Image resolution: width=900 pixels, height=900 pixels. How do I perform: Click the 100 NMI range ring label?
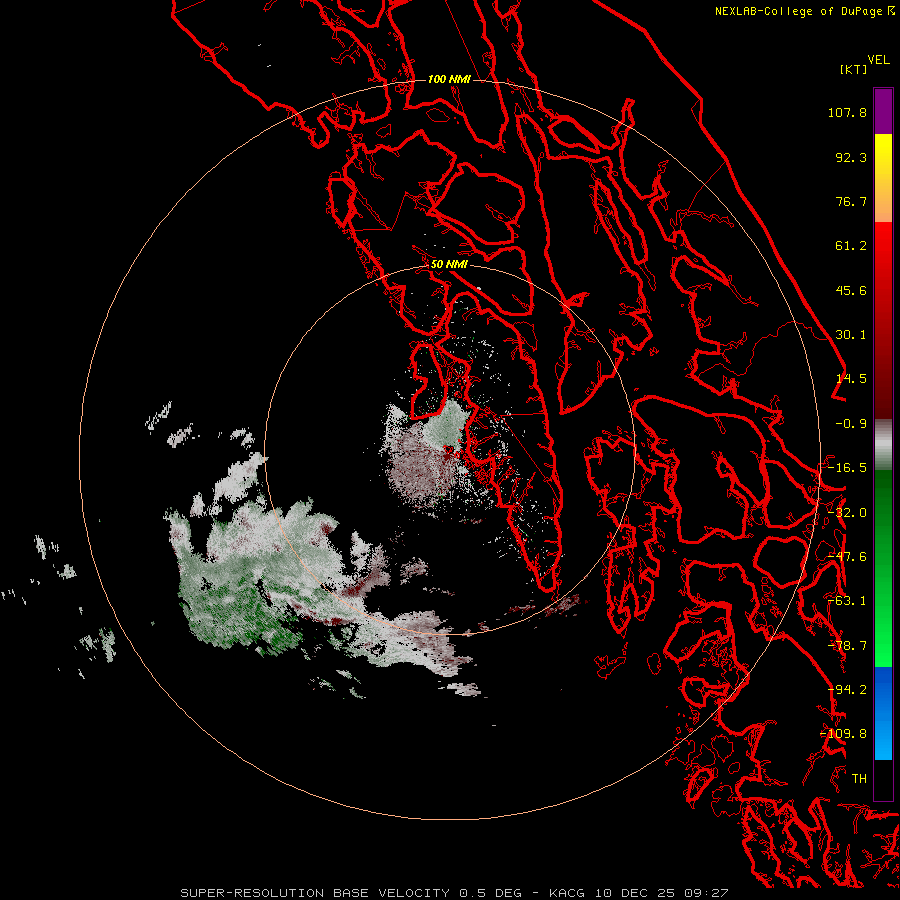click(449, 79)
